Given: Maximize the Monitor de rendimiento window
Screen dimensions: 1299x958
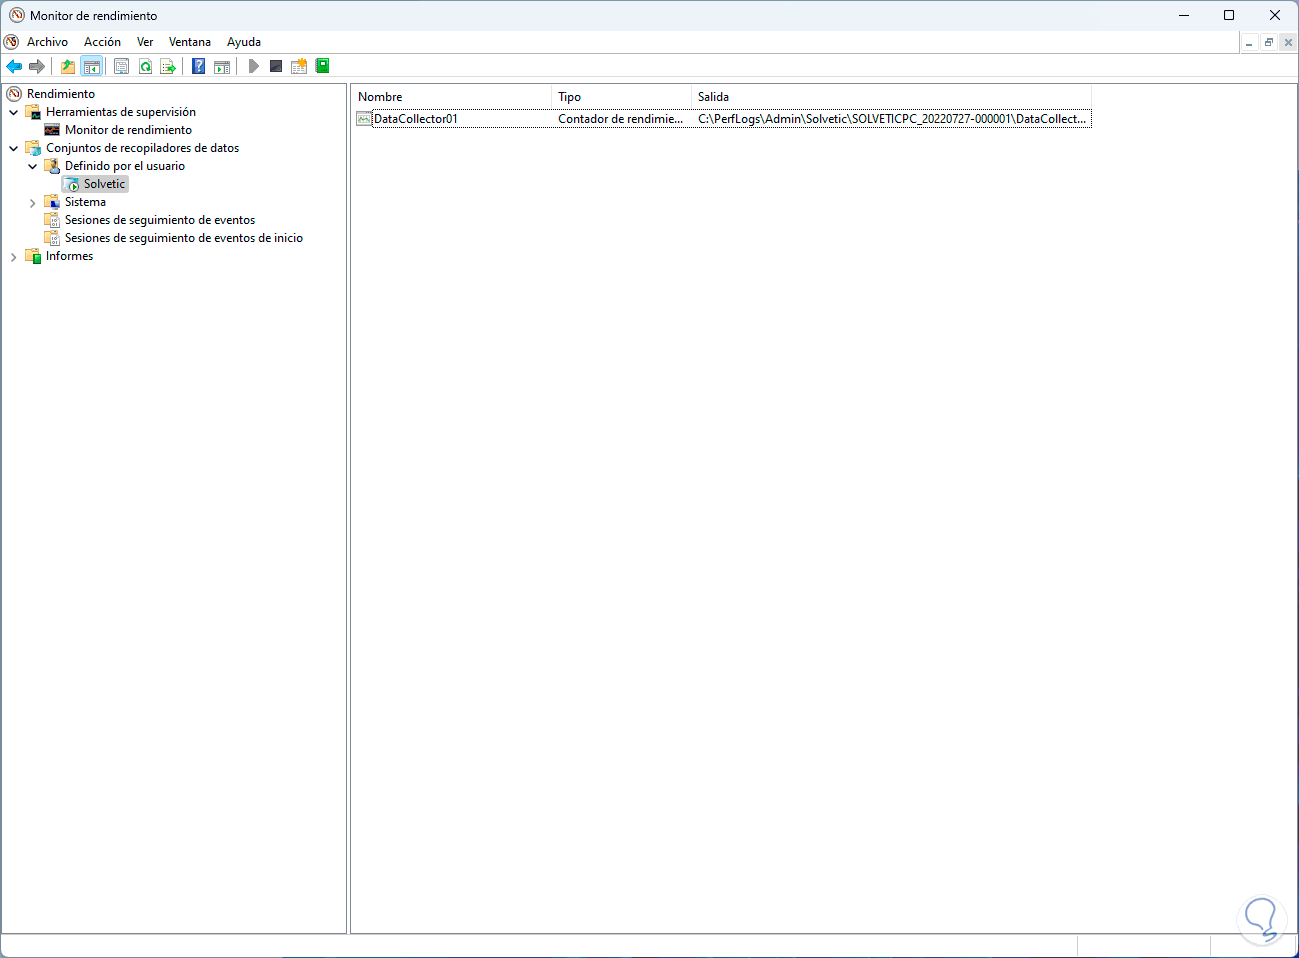Looking at the screenshot, I should click(x=1229, y=15).
